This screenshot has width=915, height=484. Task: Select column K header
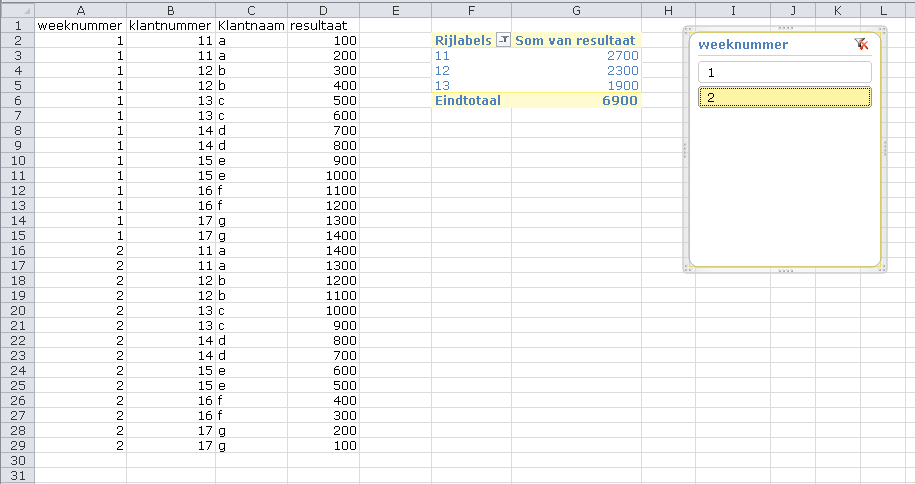838,10
